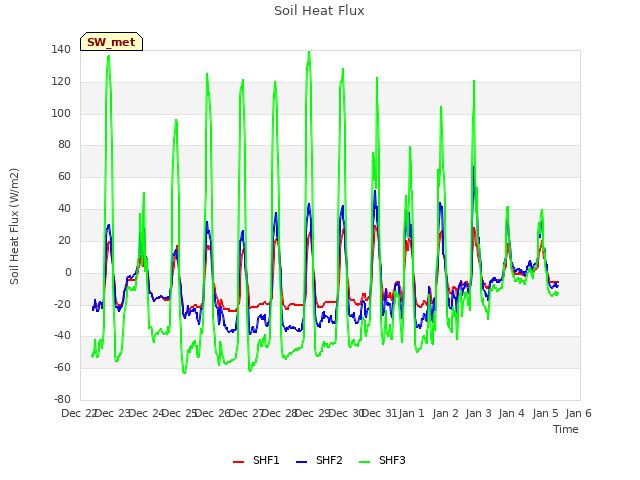Click the 100 y-axis tick label
The height and width of the screenshot is (480, 640).
[61, 113]
